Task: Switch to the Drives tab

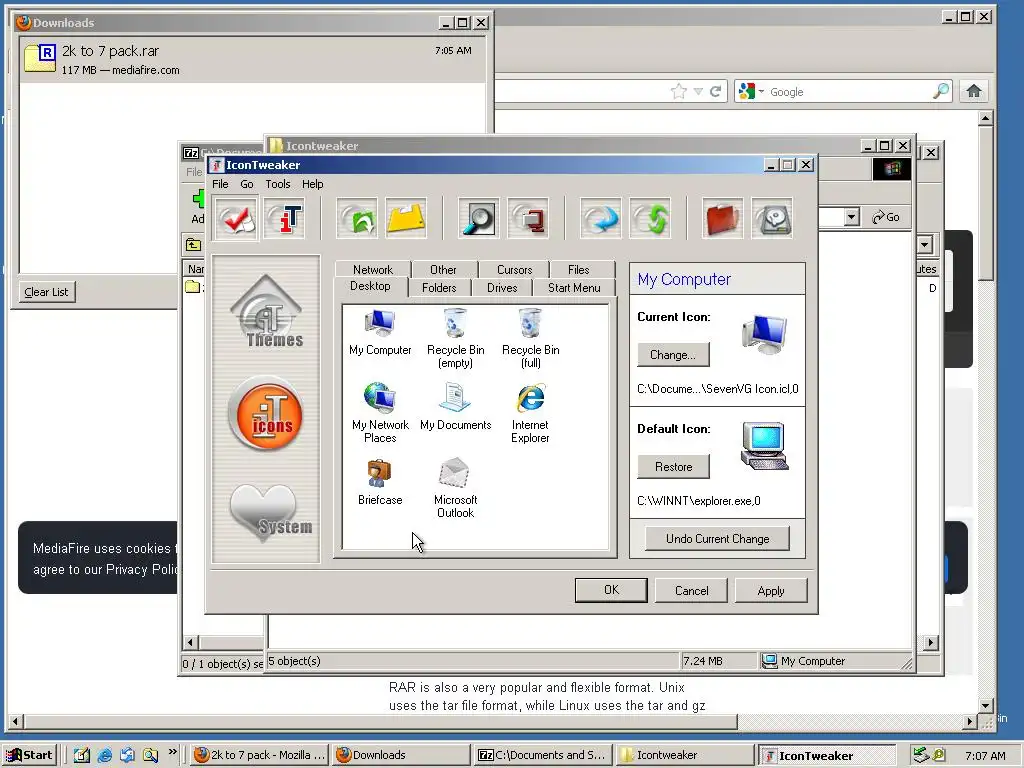Action: 502,287
